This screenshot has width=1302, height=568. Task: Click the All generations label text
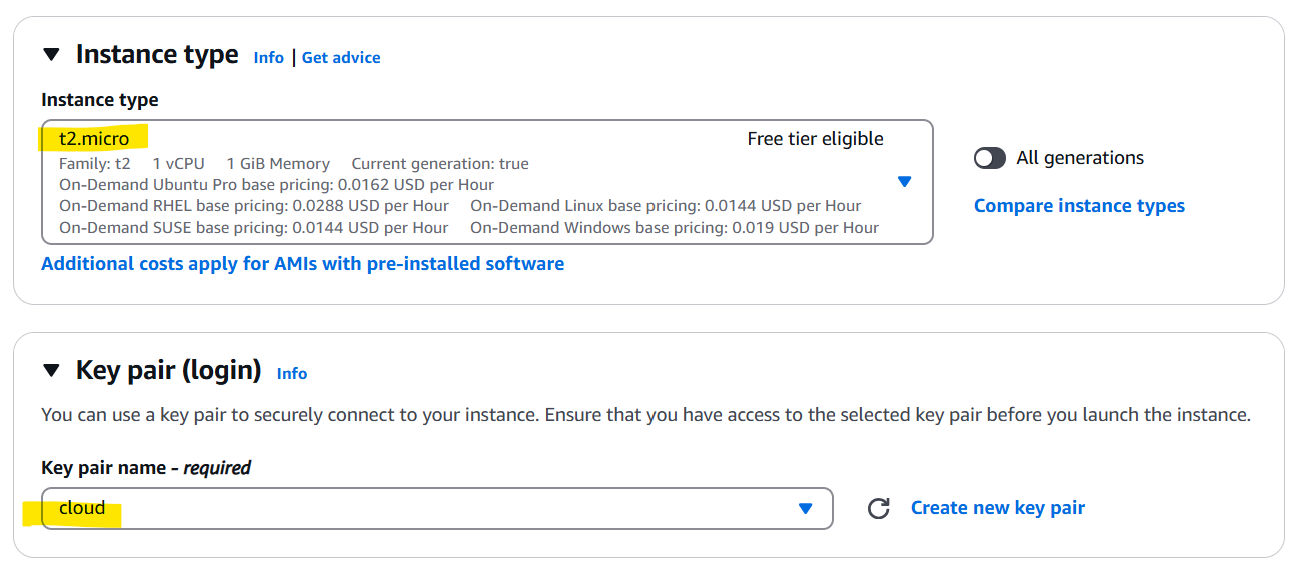pyautogui.click(x=1080, y=158)
